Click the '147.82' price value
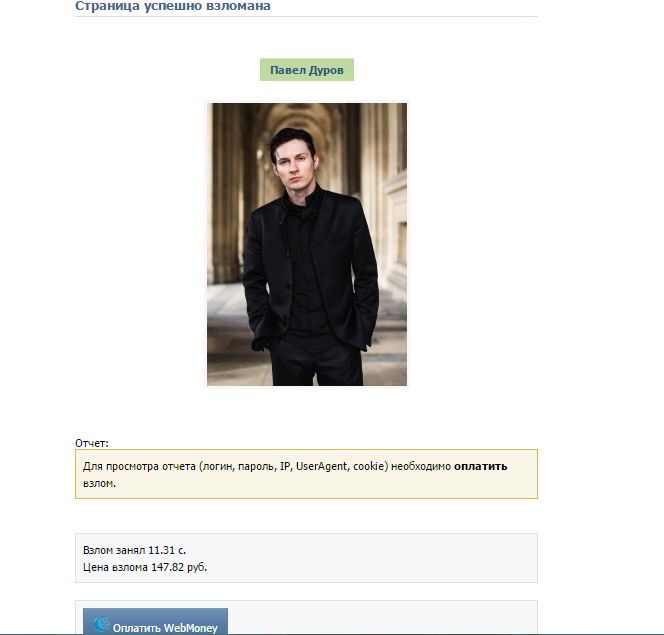Screen dimensions: 664x635 [167, 567]
